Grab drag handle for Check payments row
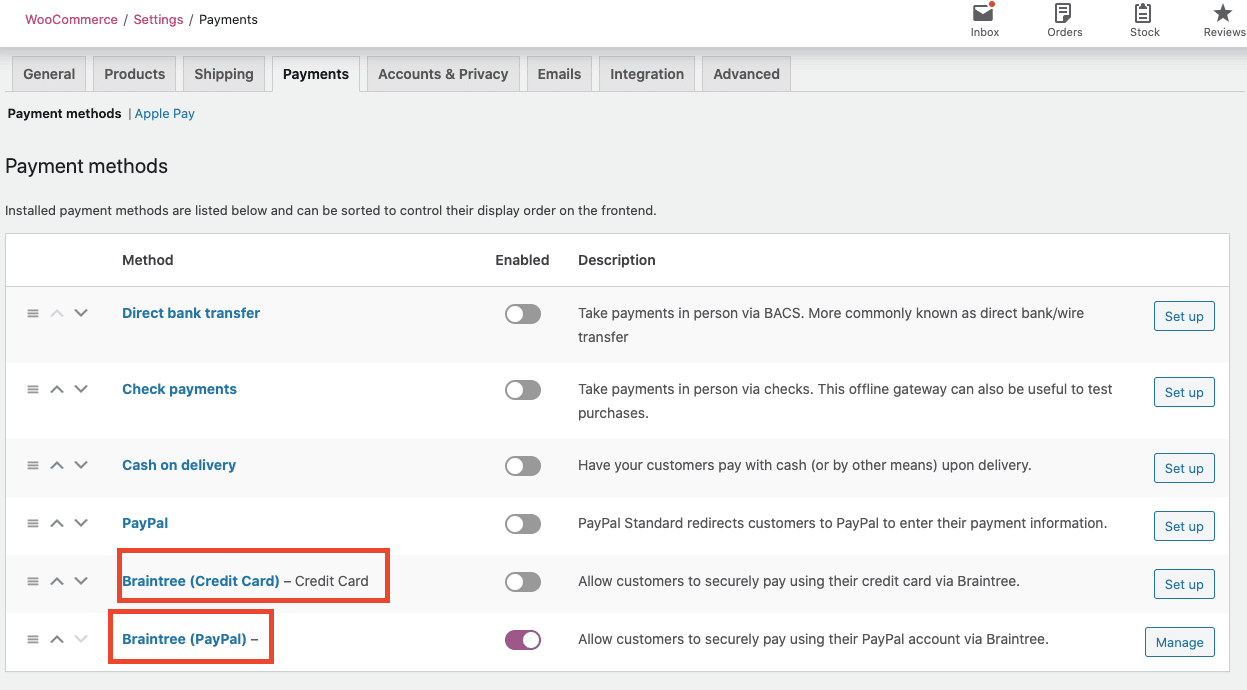Screen dimensions: 1247x690 coord(33,389)
